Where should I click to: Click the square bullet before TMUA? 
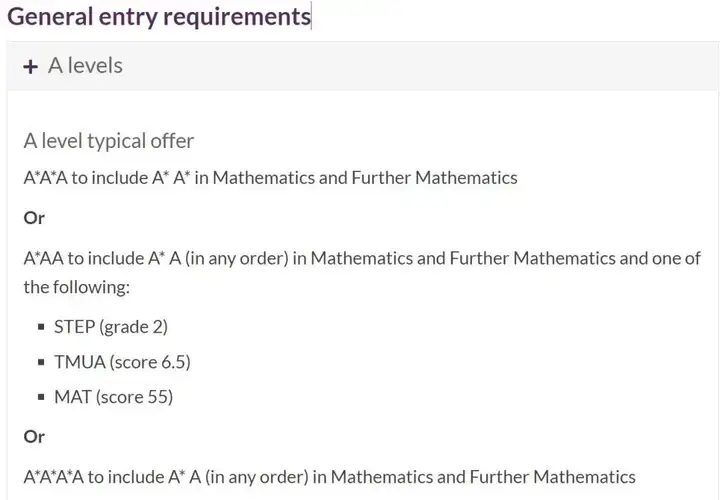pyautogui.click(x=41, y=362)
